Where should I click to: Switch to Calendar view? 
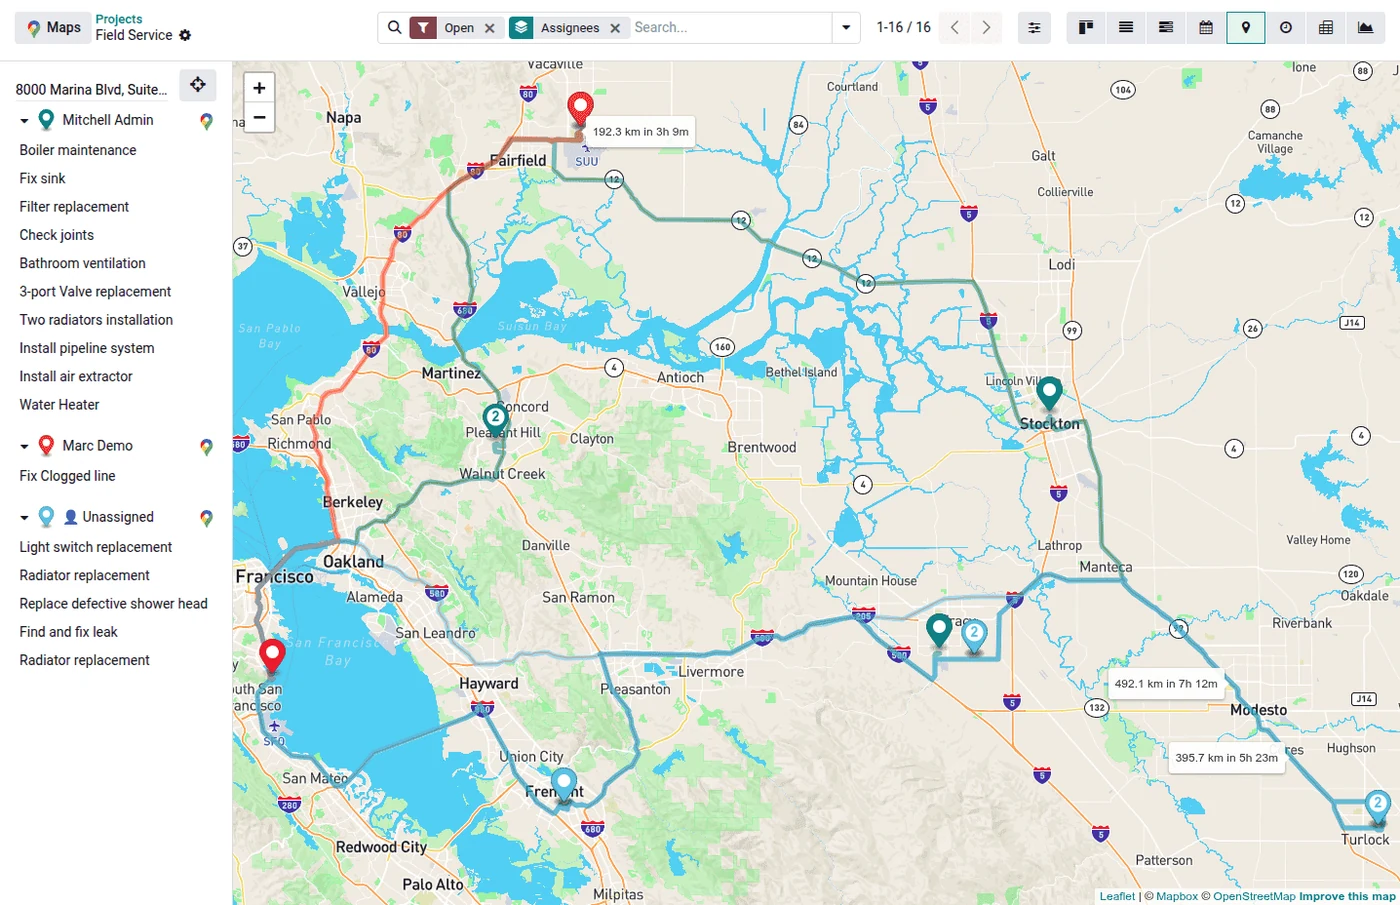click(x=1206, y=28)
